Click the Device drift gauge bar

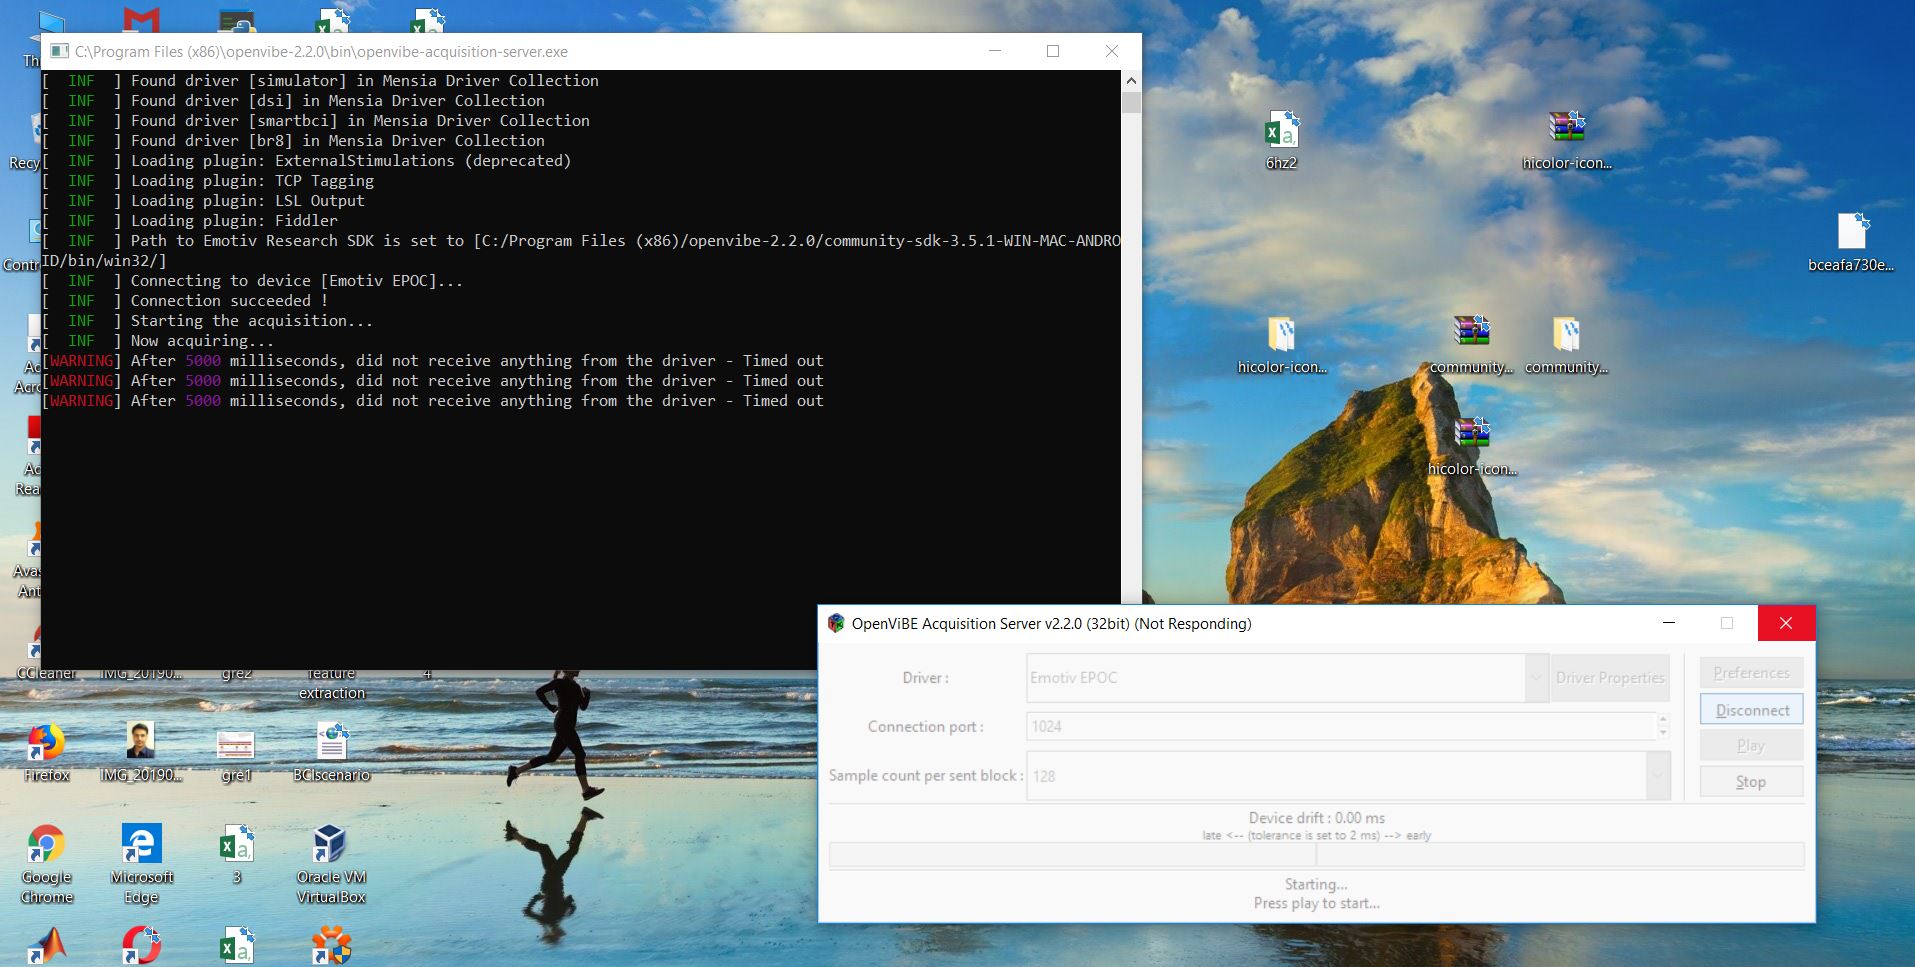coord(1316,855)
